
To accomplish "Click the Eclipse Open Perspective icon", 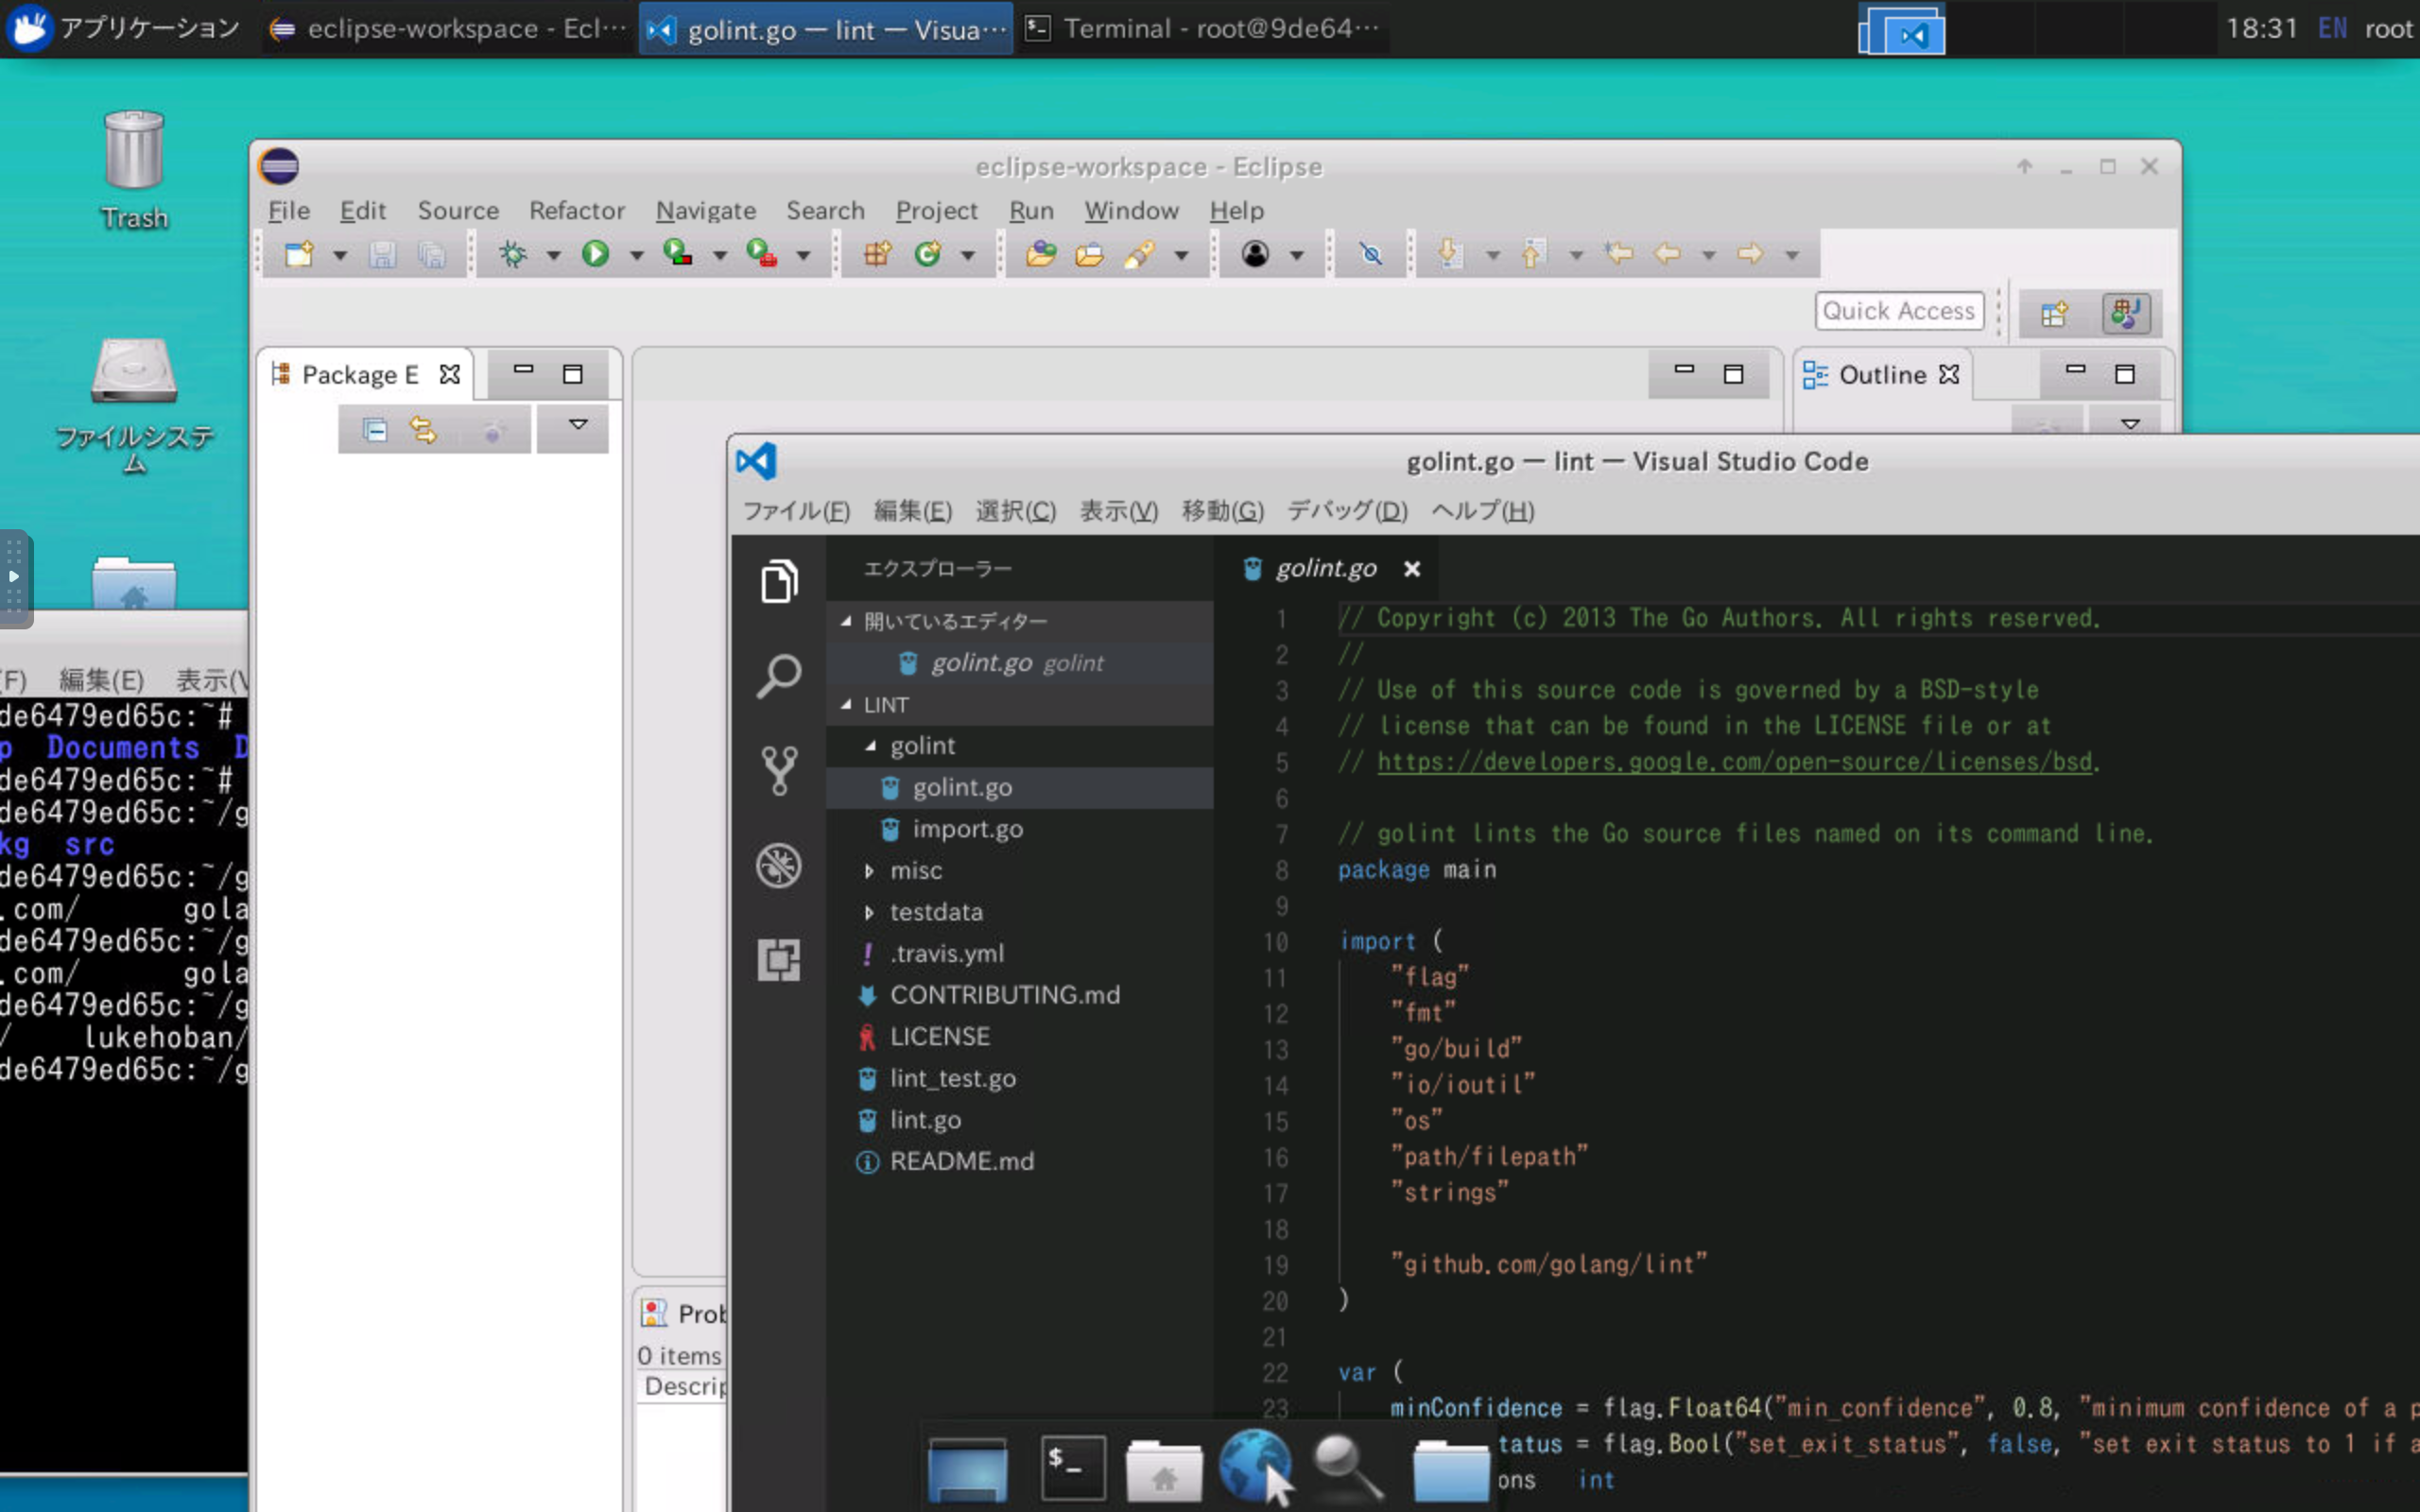I will click(x=2054, y=314).
